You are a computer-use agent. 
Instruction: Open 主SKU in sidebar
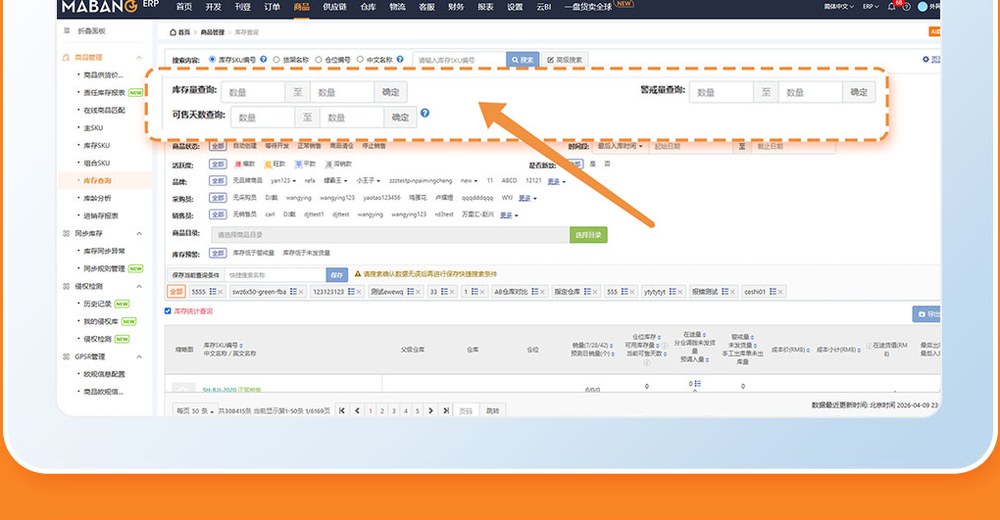pos(93,128)
